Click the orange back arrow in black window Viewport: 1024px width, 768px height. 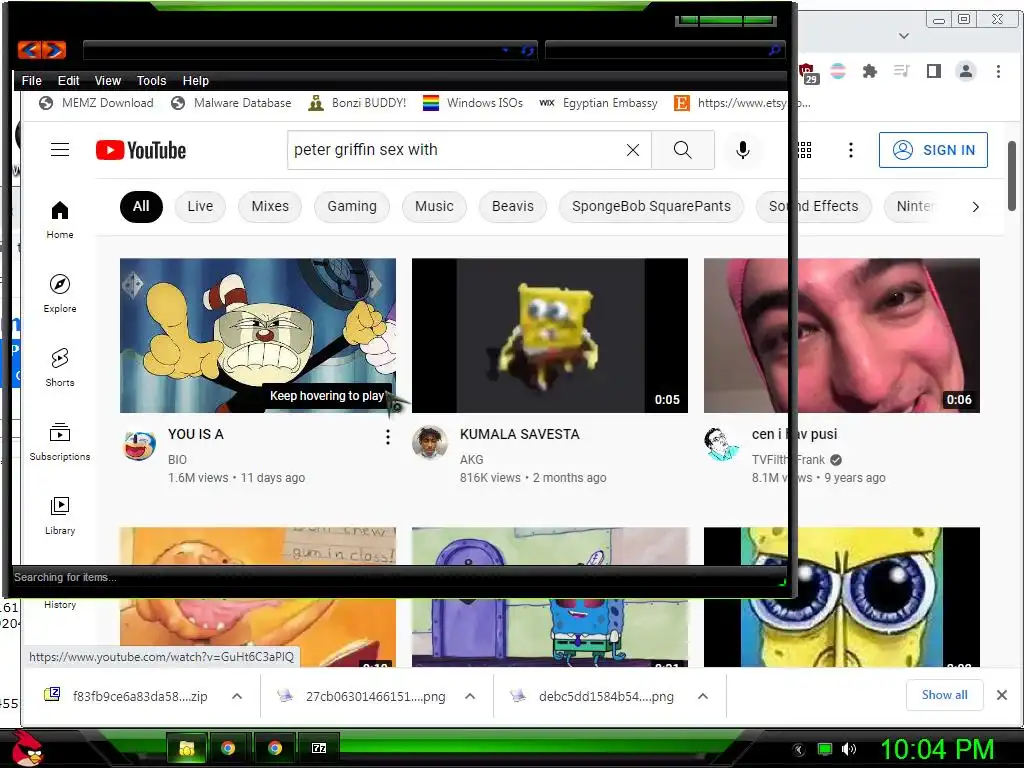click(x=29, y=50)
